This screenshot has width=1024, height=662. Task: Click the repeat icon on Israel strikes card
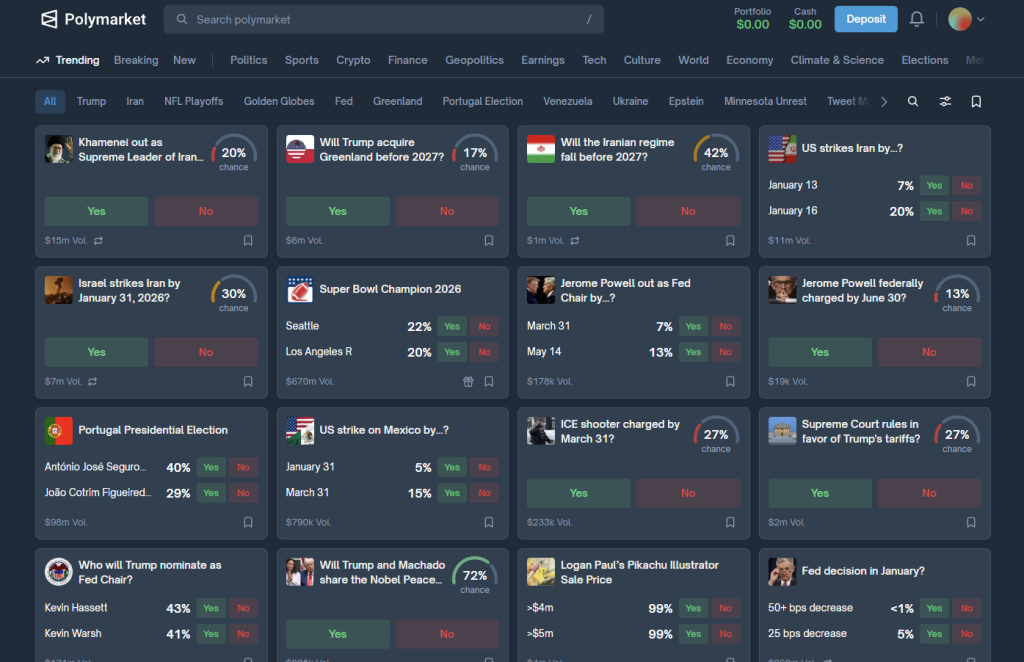click(x=93, y=381)
